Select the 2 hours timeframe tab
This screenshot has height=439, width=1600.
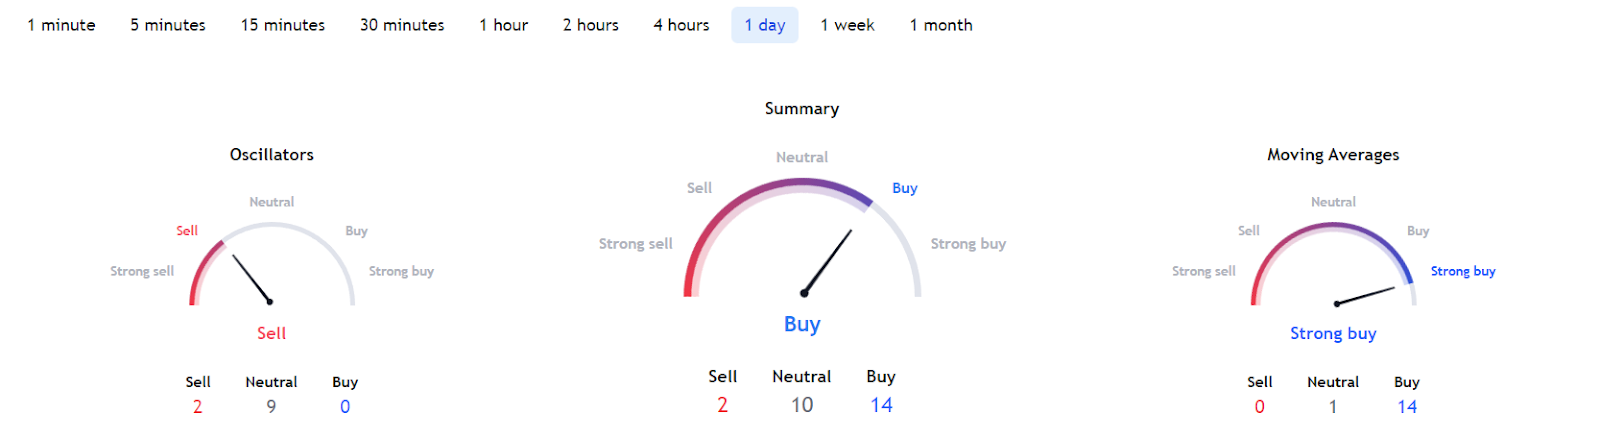coord(590,25)
